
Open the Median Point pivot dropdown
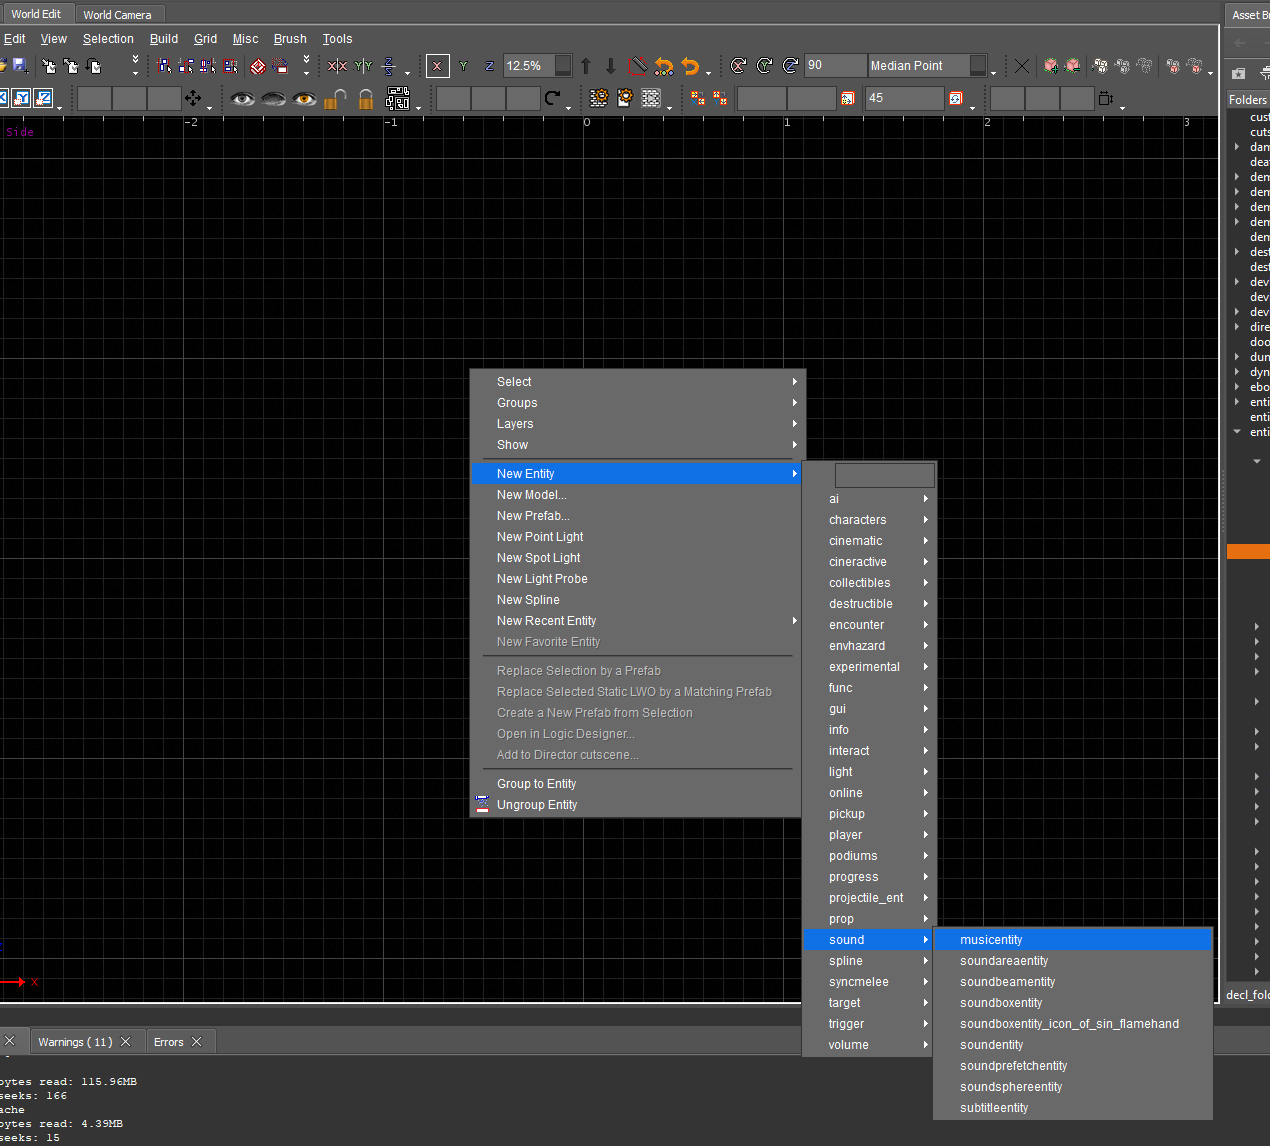pos(979,66)
